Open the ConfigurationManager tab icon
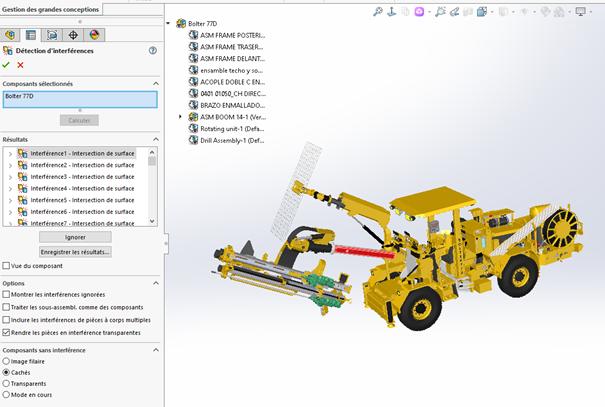Viewport: 605px width, 407px height. click(53, 34)
